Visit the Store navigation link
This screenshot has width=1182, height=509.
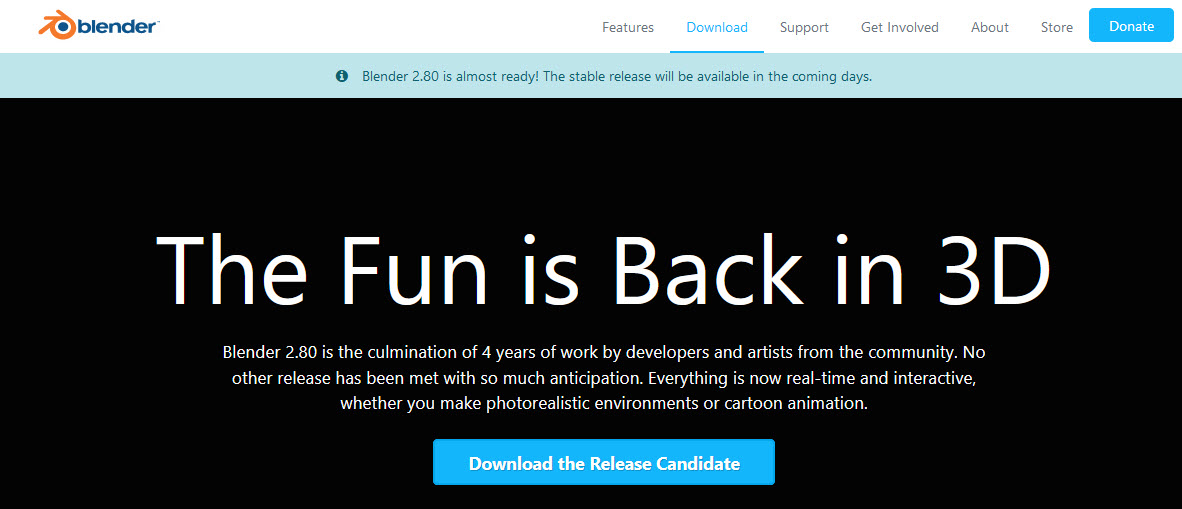(1057, 27)
